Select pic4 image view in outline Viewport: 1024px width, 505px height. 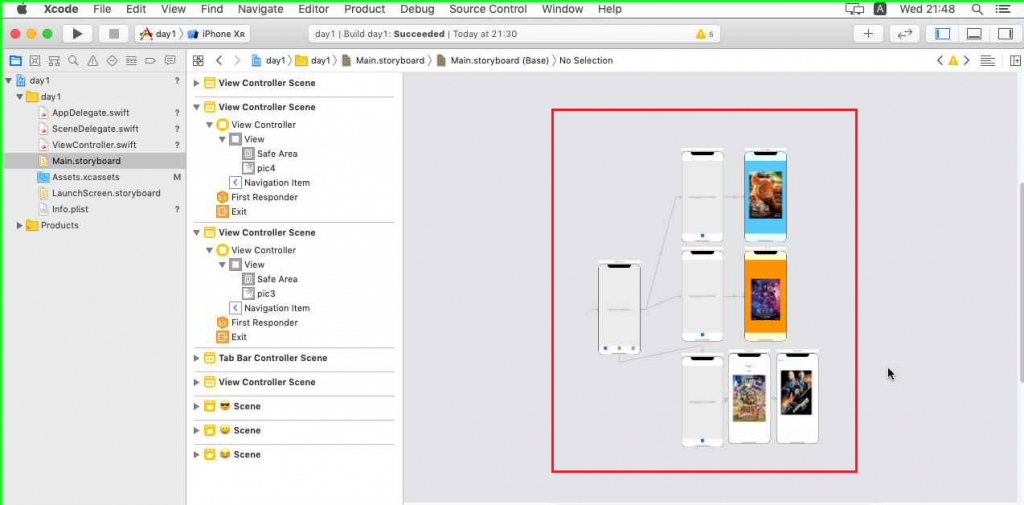(266, 168)
